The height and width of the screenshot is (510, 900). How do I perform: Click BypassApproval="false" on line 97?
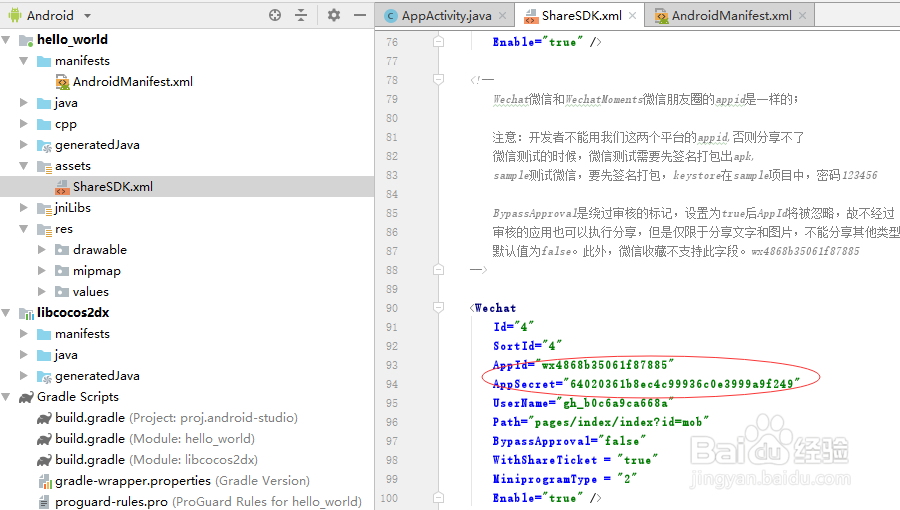569,441
